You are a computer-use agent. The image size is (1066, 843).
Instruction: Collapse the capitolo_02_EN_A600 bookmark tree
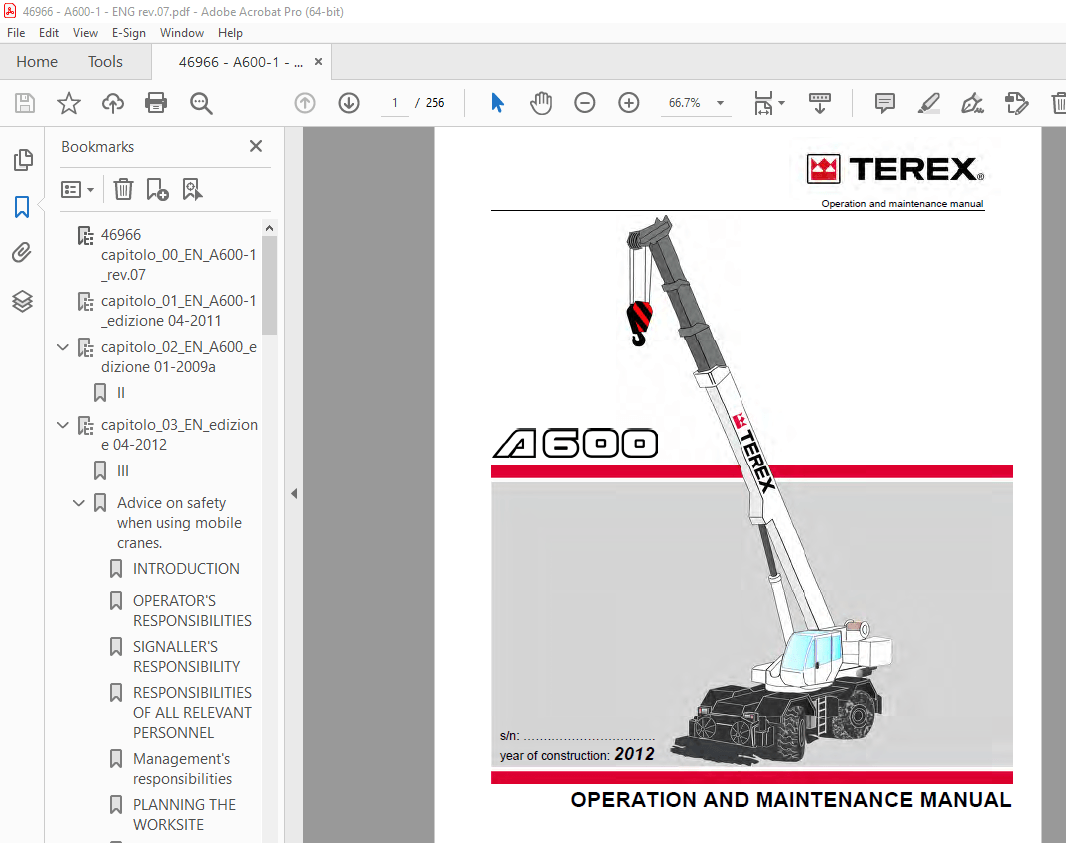(63, 347)
